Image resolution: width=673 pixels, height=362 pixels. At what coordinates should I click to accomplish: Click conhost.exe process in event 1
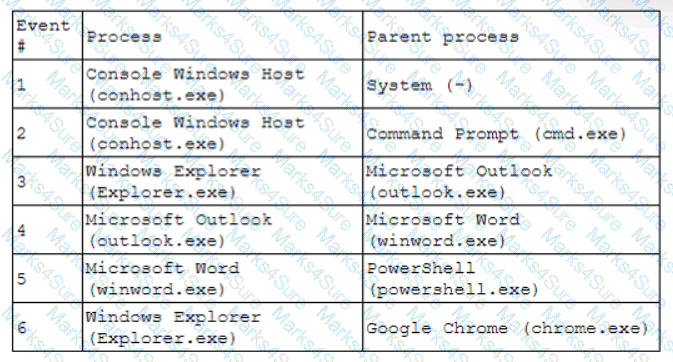[222, 84]
